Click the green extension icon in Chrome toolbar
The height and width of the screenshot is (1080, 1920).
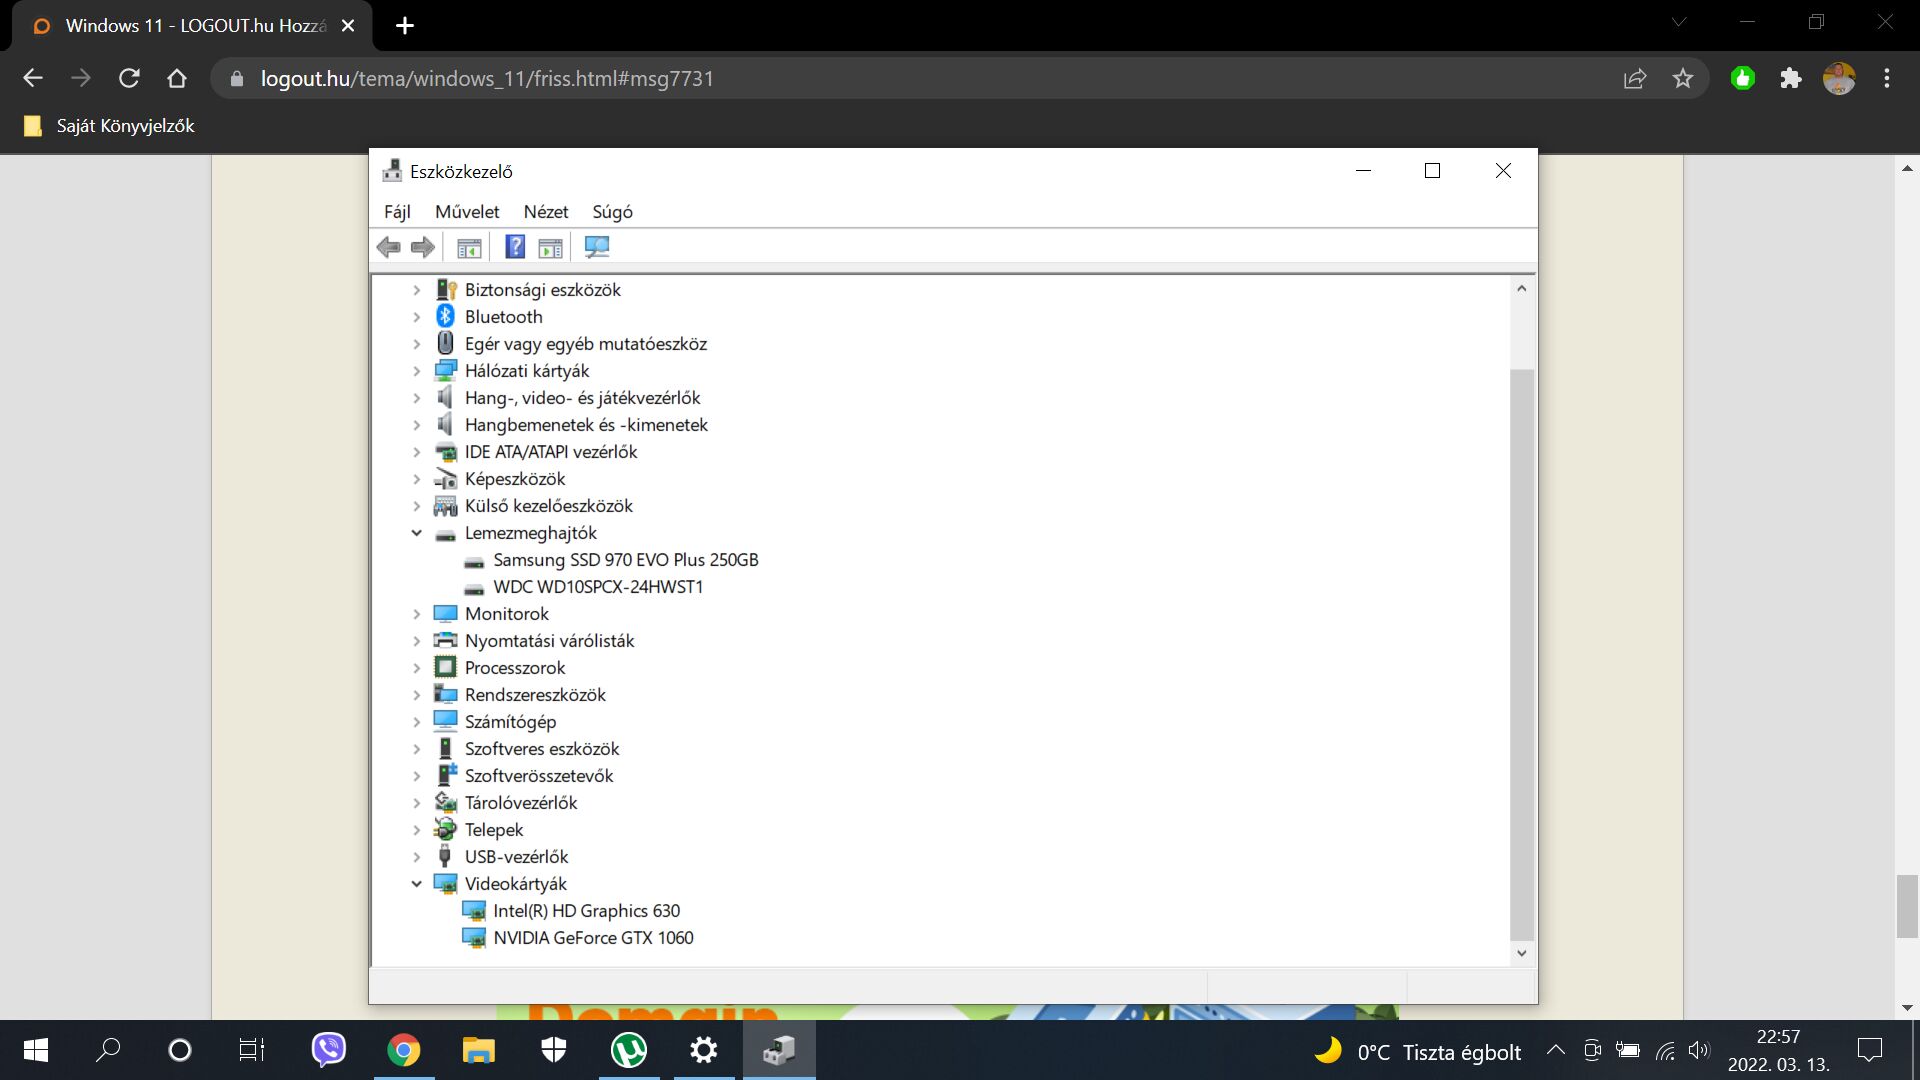pos(1743,78)
